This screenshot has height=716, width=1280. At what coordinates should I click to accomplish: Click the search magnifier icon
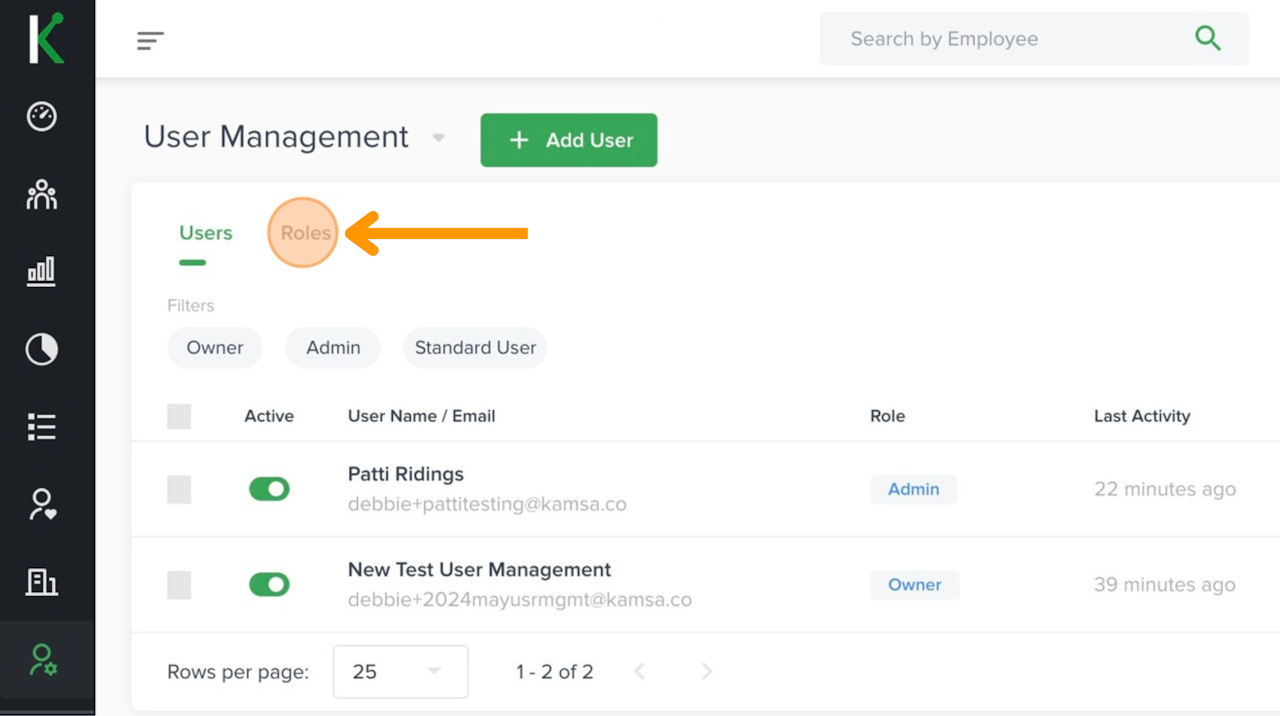pyautogui.click(x=1208, y=39)
